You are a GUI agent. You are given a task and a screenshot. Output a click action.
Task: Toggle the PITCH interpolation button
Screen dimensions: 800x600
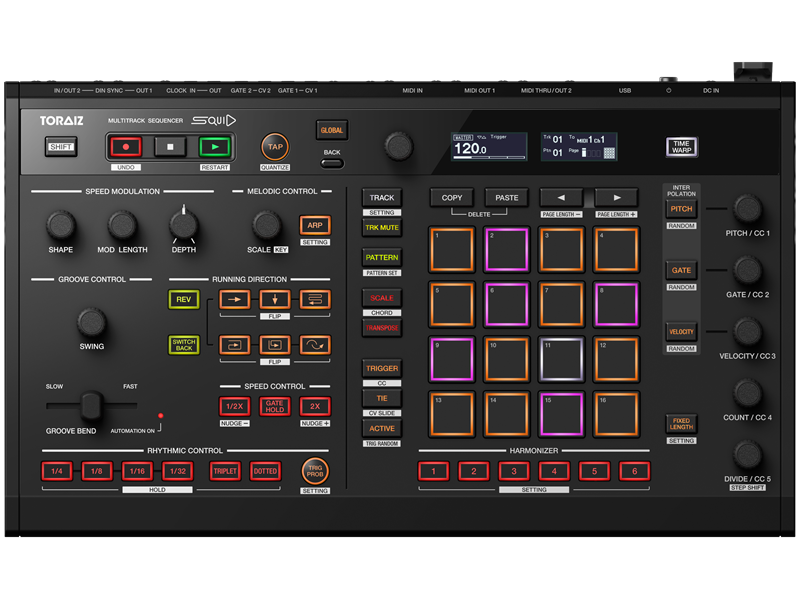(x=681, y=209)
